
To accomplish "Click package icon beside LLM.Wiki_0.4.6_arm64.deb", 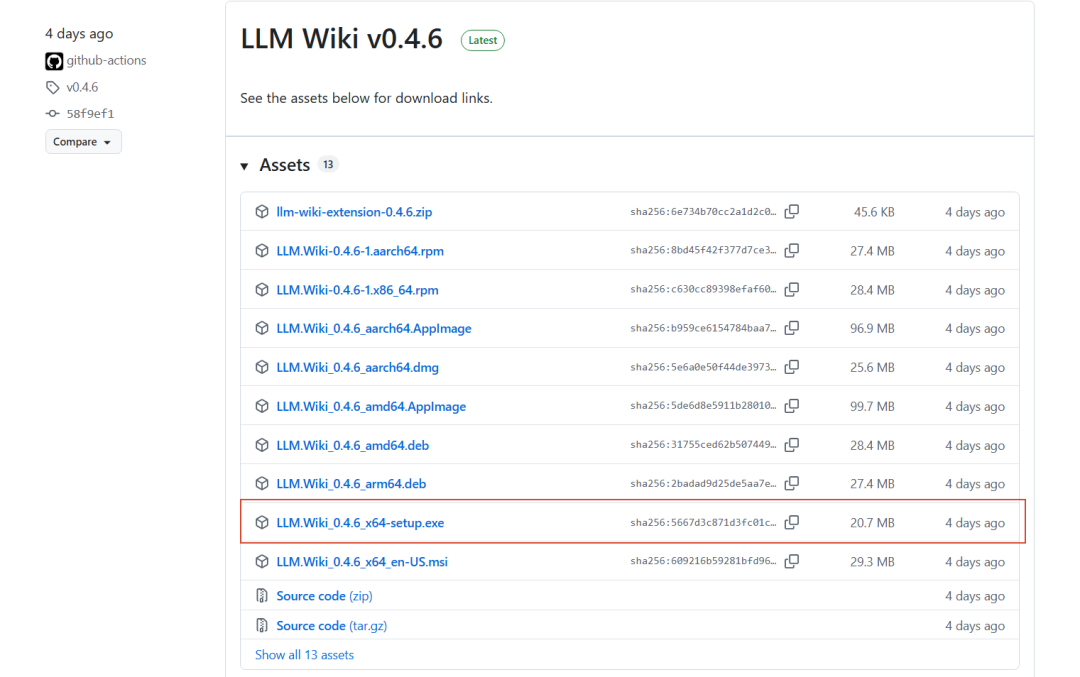I will click(262, 483).
